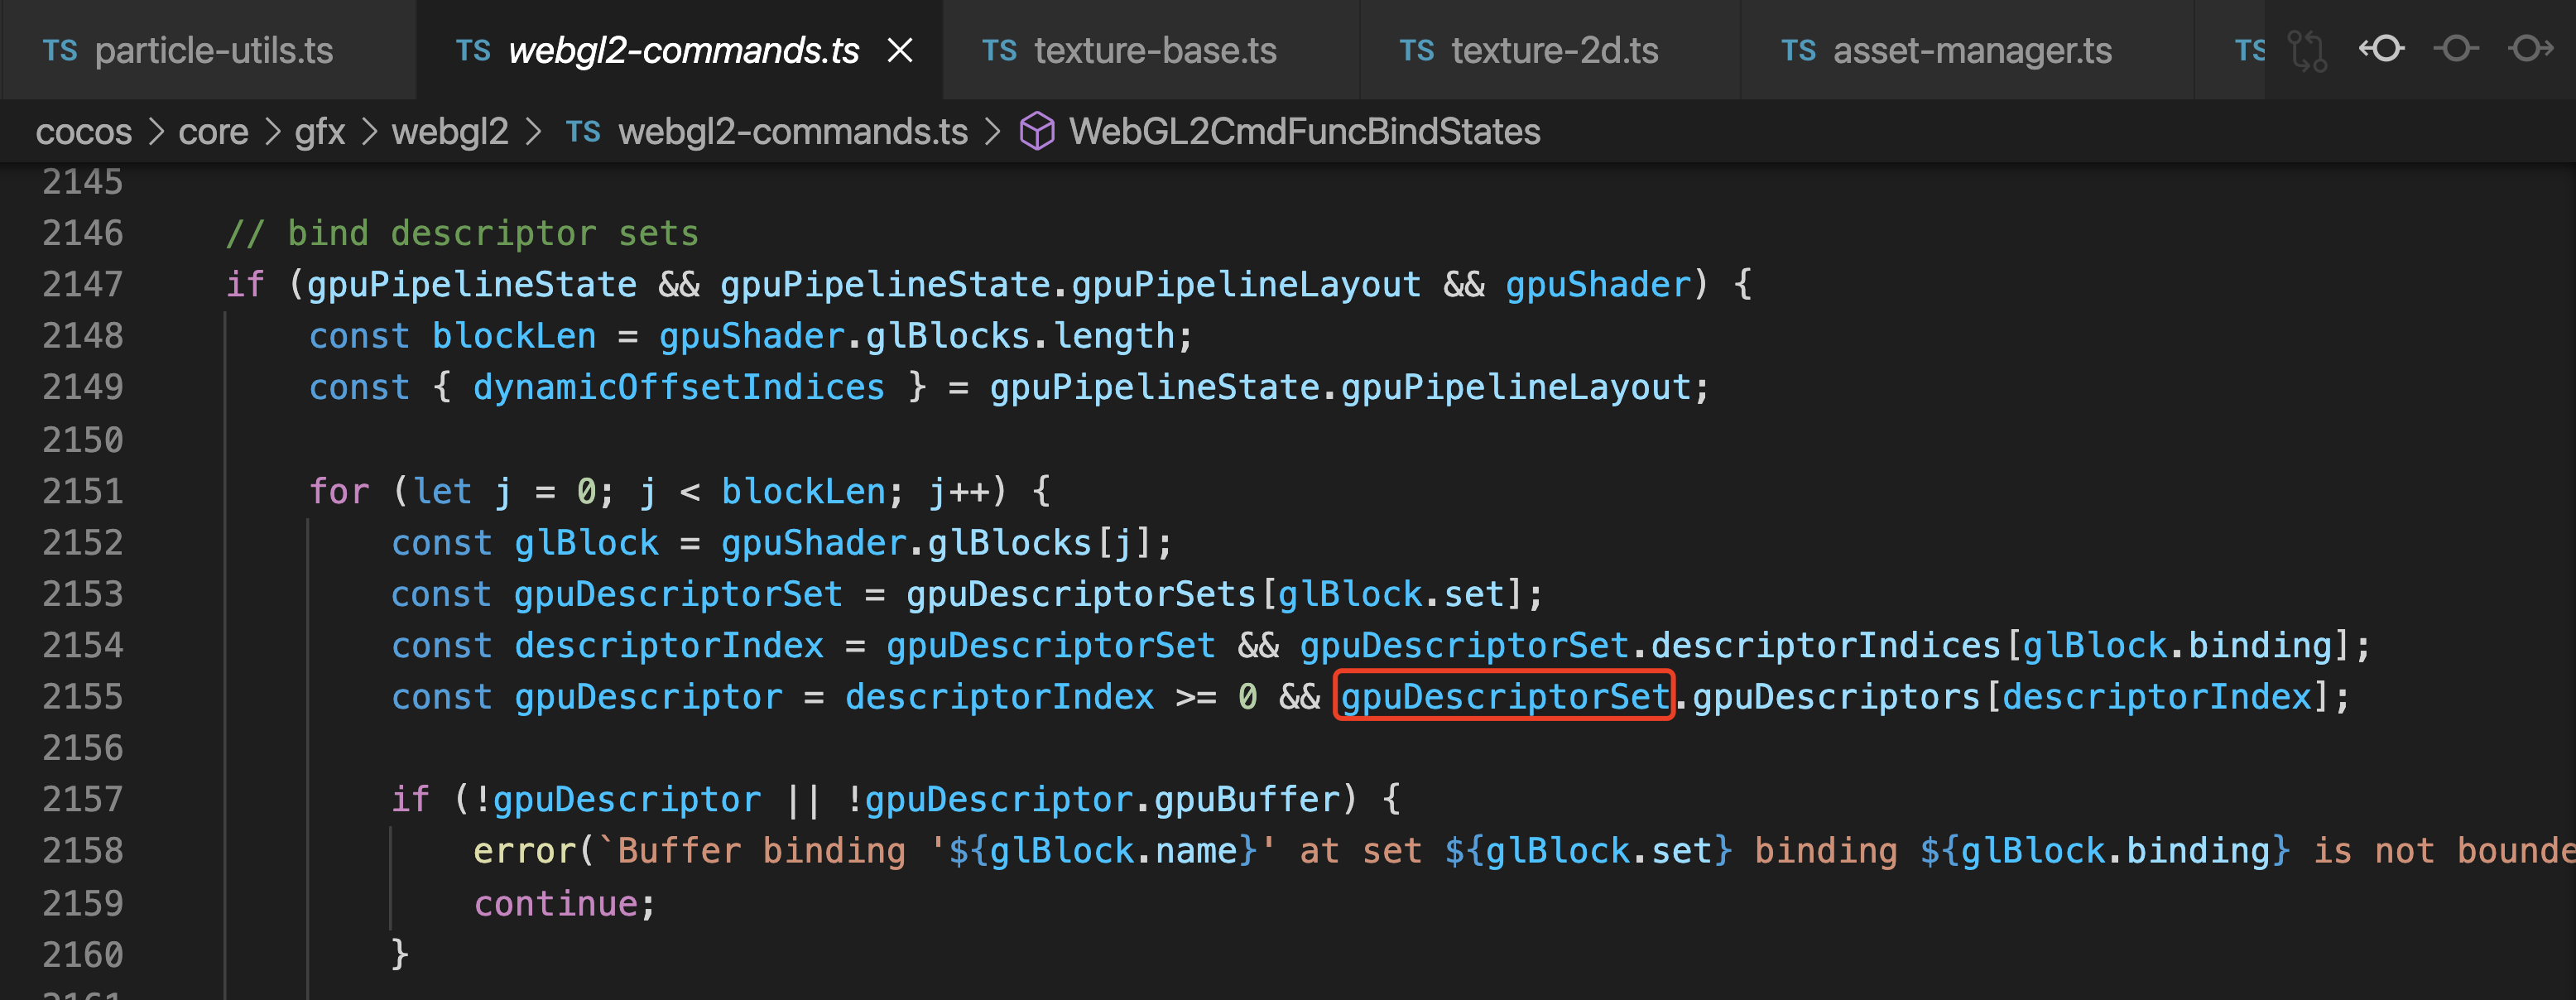This screenshot has height=1000, width=2576.
Task: Open the webgl2 folder breadcrumb
Action: pyautogui.click(x=450, y=131)
